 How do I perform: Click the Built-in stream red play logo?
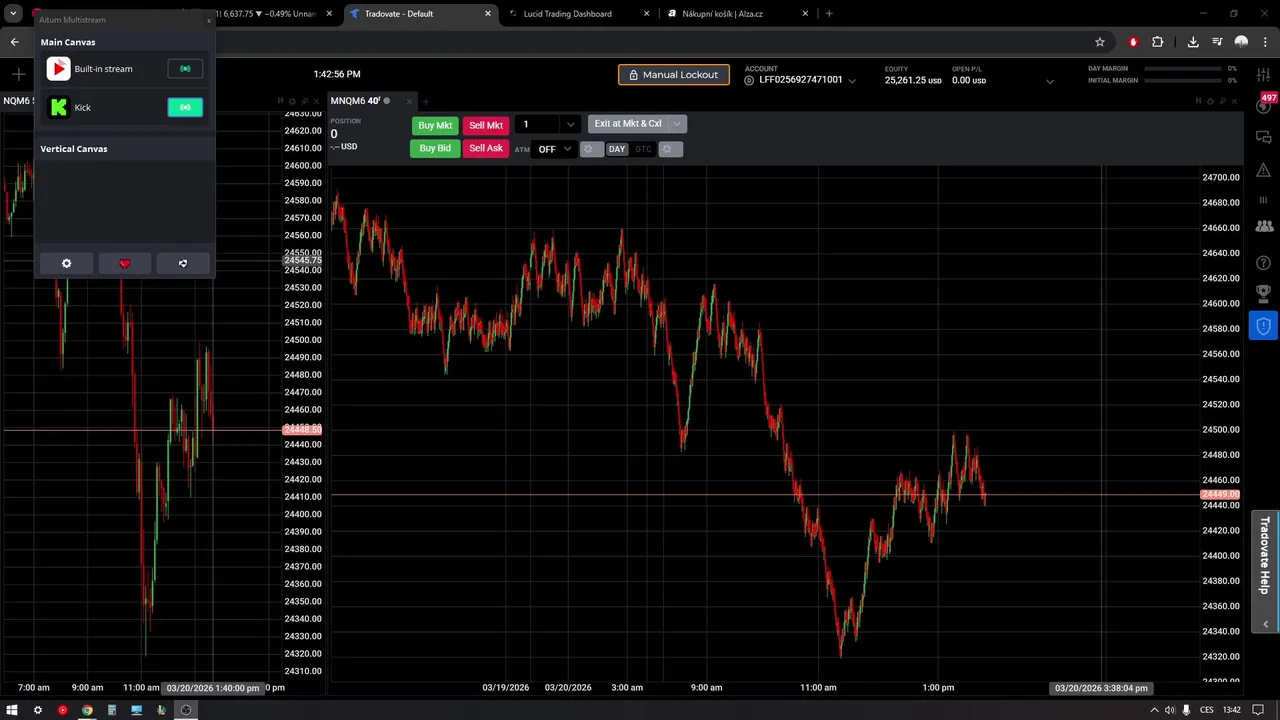coord(58,69)
